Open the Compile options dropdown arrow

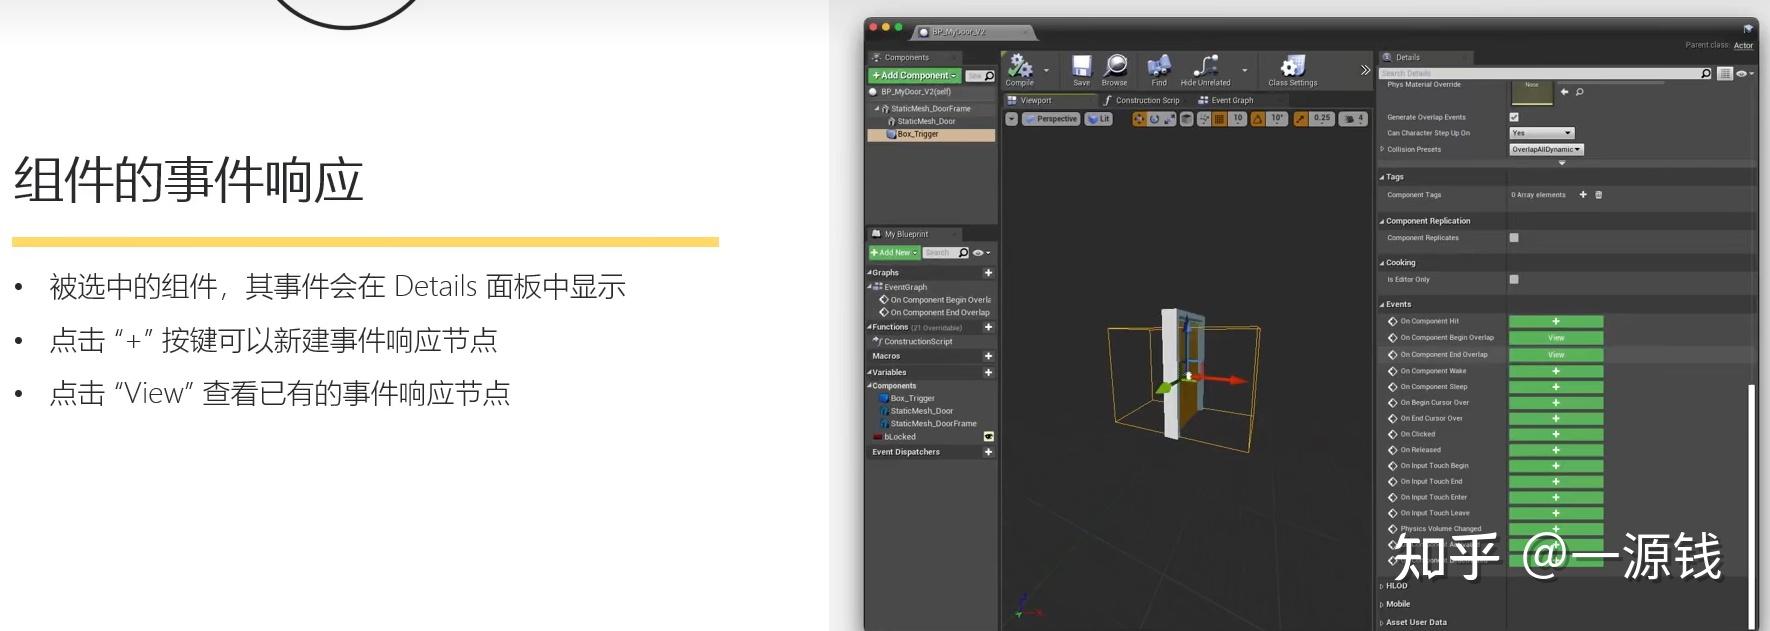coord(1047,70)
